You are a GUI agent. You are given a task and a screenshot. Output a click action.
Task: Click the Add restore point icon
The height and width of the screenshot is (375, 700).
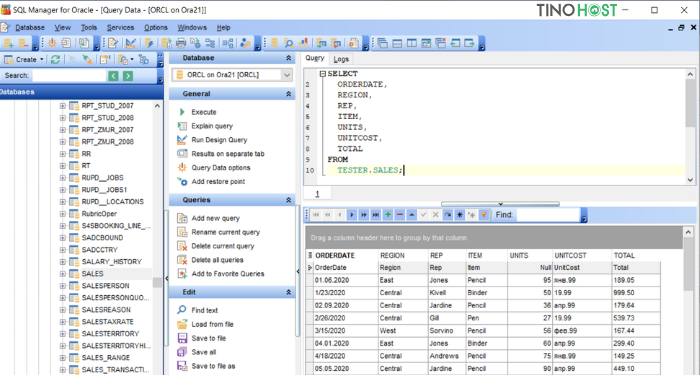pyautogui.click(x=182, y=181)
